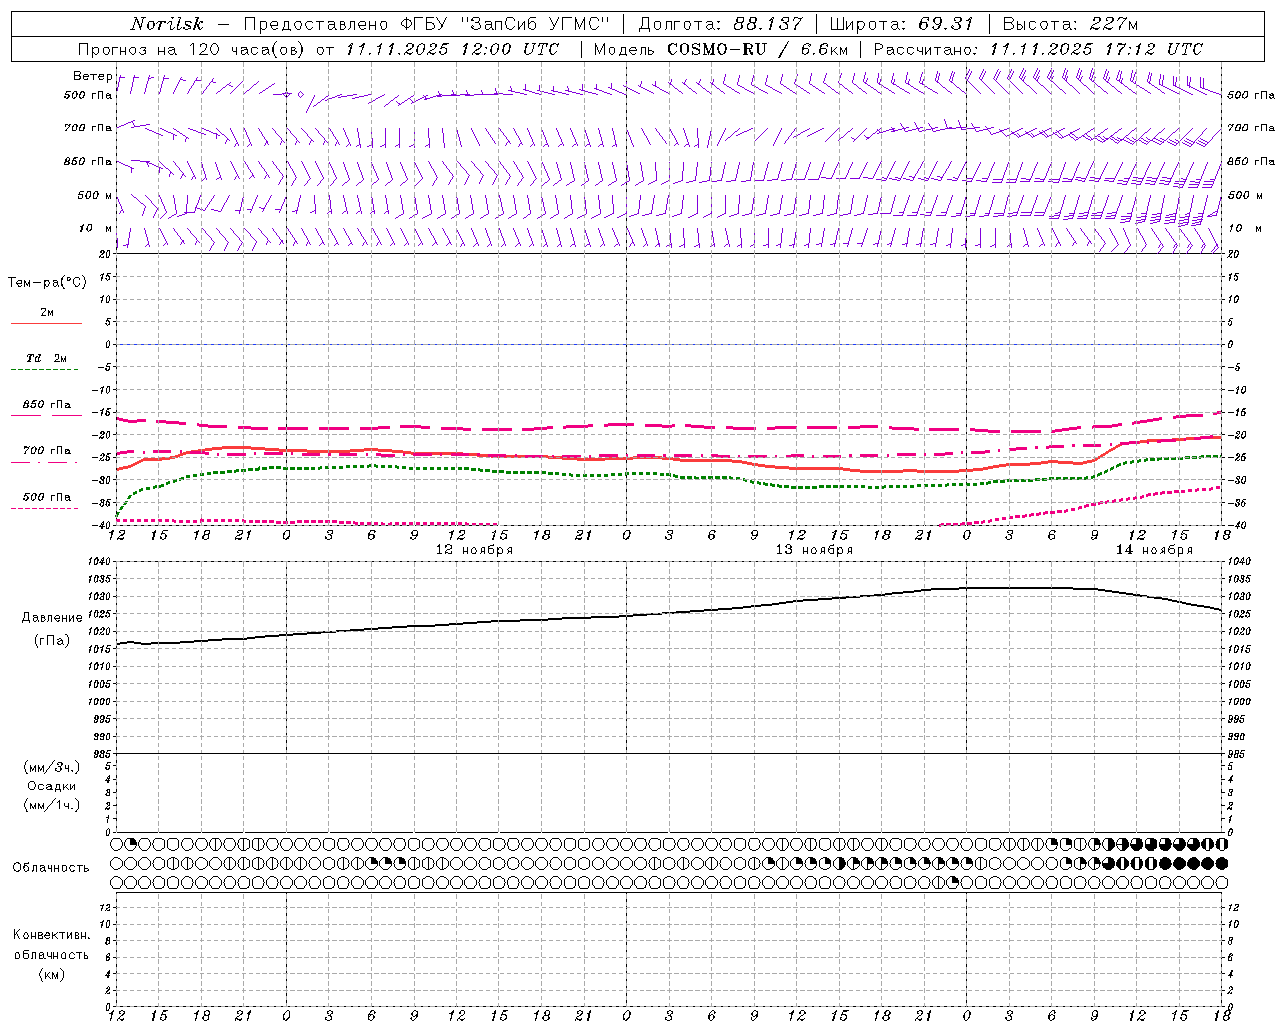This screenshot has height=1024, width=1280.
Task: Click the (гПа) unit label under Давление
Action: click(x=51, y=641)
